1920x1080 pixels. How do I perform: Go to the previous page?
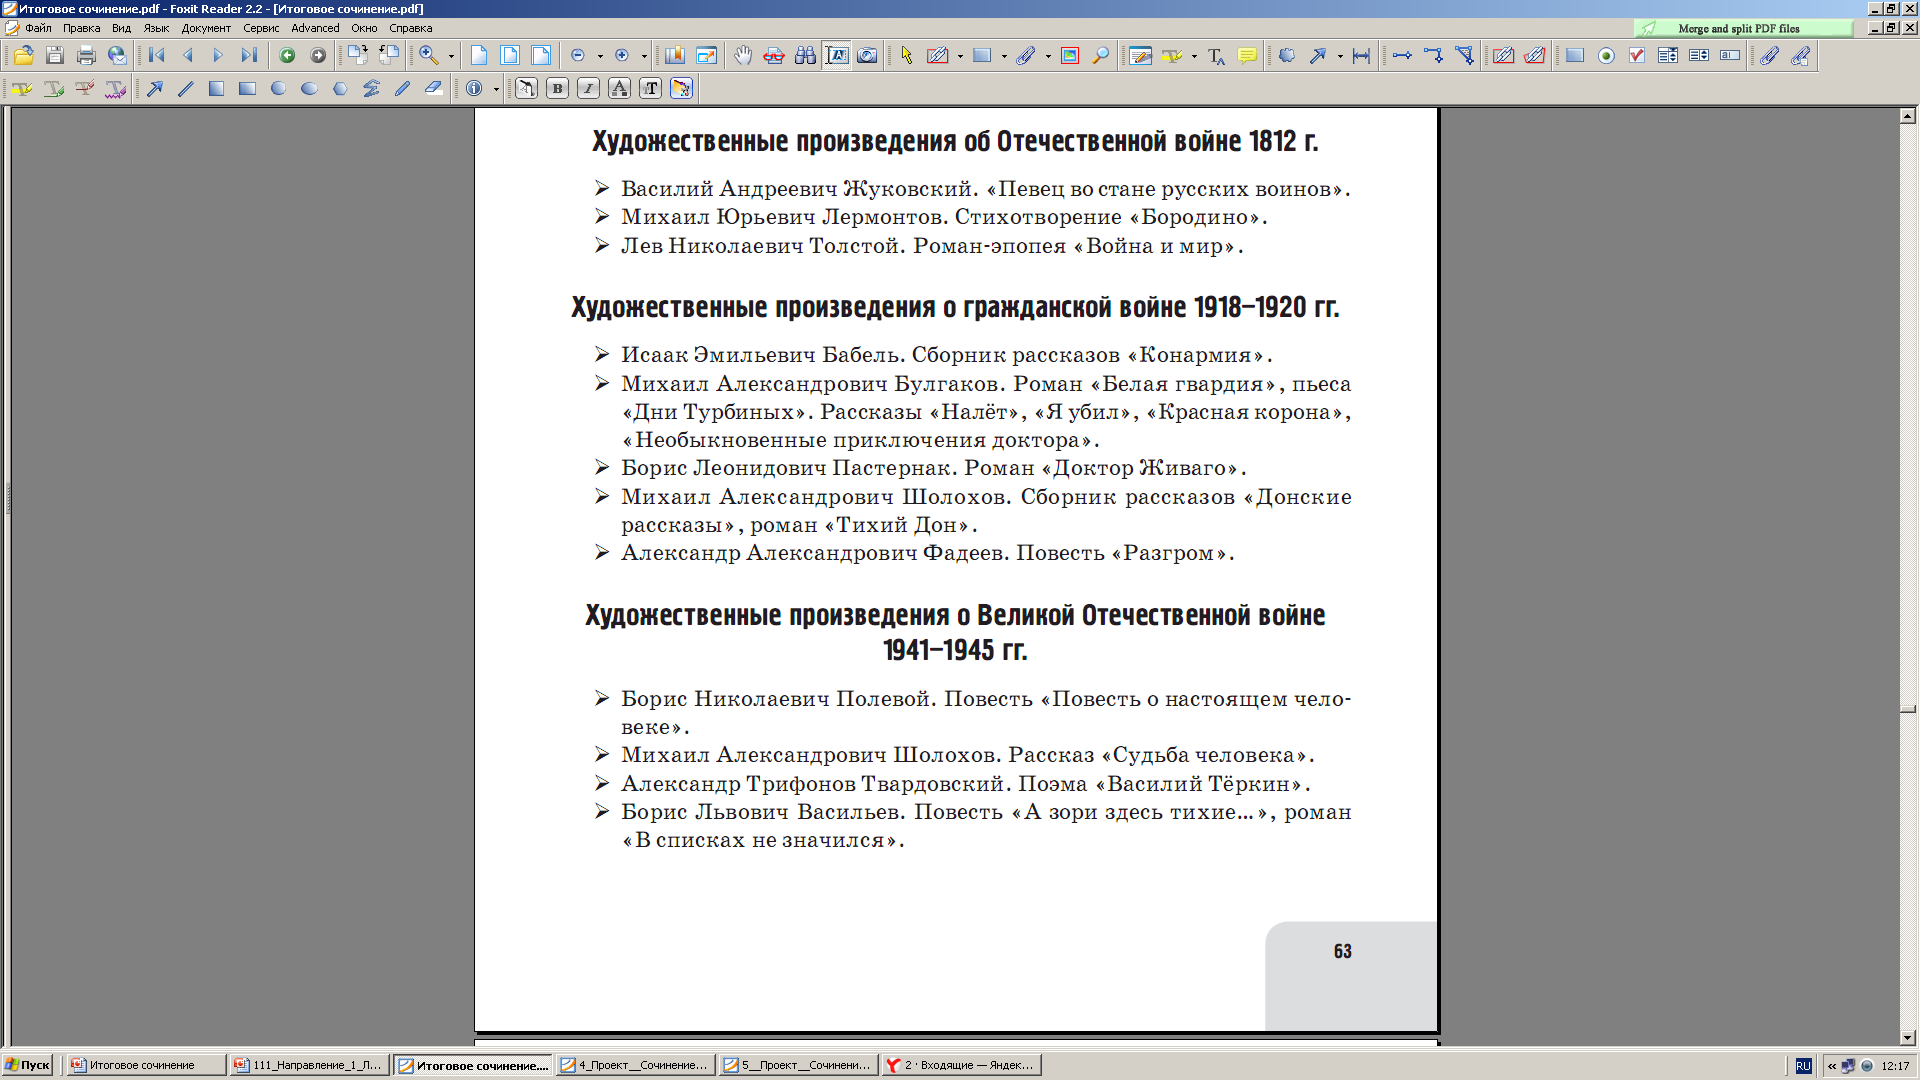(x=188, y=56)
